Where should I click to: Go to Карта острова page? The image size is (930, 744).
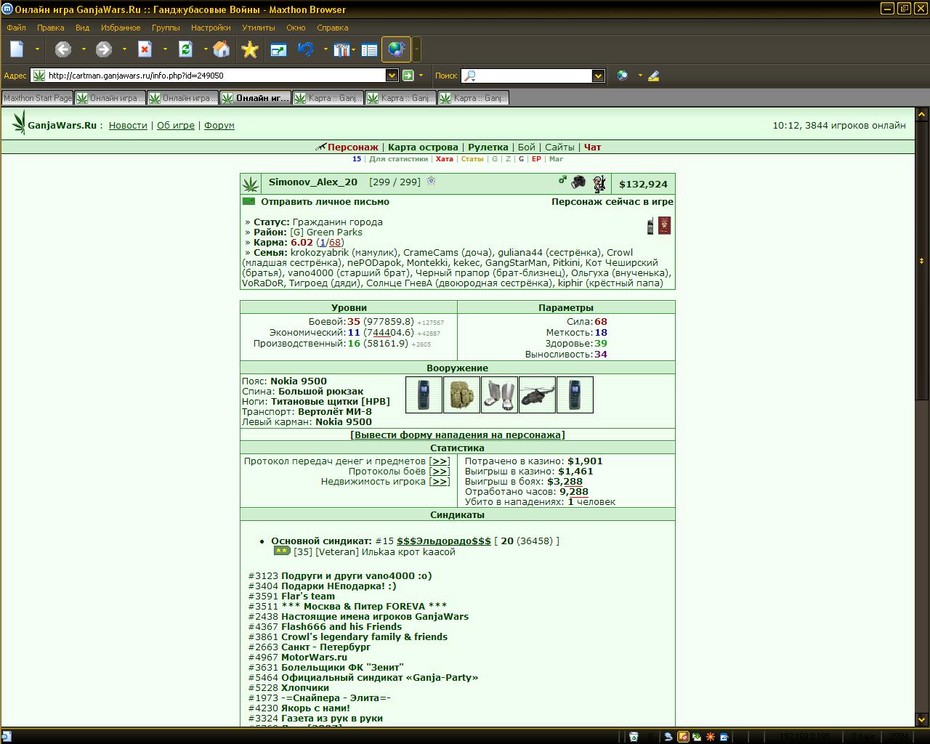pyautogui.click(x=423, y=147)
